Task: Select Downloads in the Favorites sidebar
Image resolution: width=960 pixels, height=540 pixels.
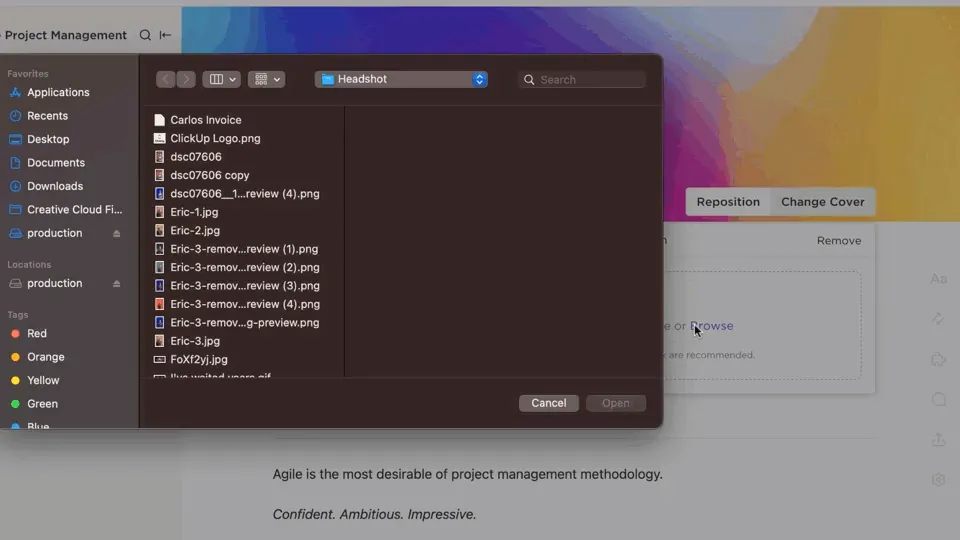Action: (54, 186)
